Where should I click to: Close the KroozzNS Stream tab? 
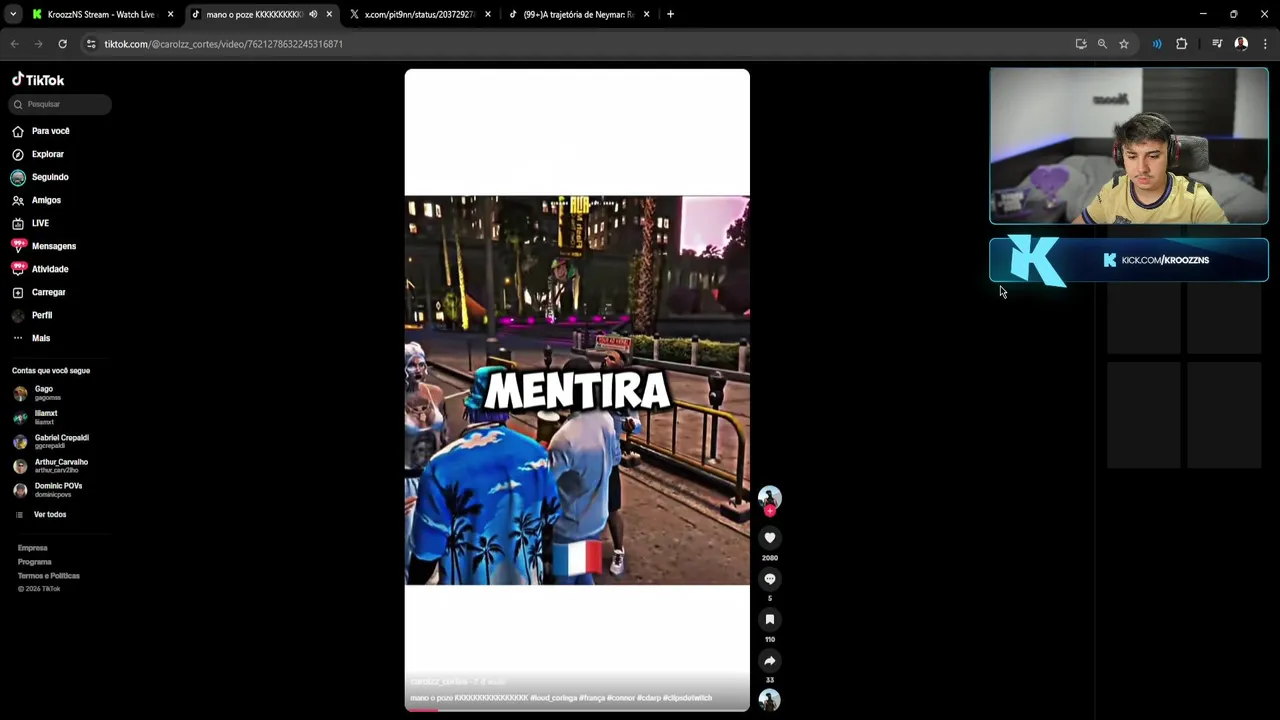coord(170,14)
